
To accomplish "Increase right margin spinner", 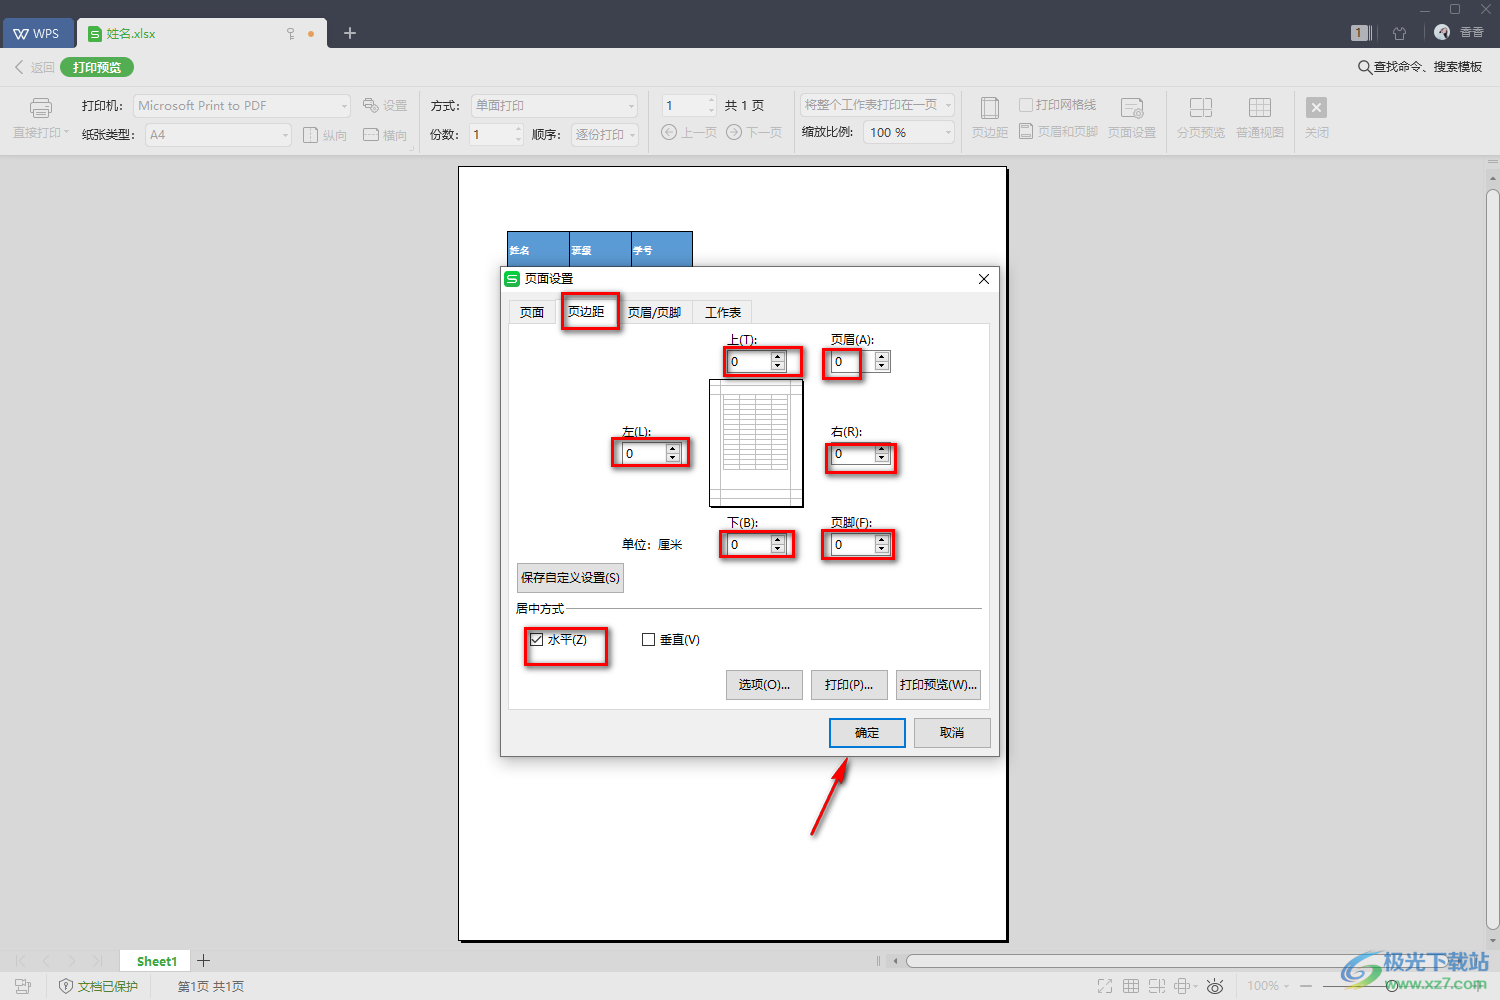I will (x=882, y=449).
